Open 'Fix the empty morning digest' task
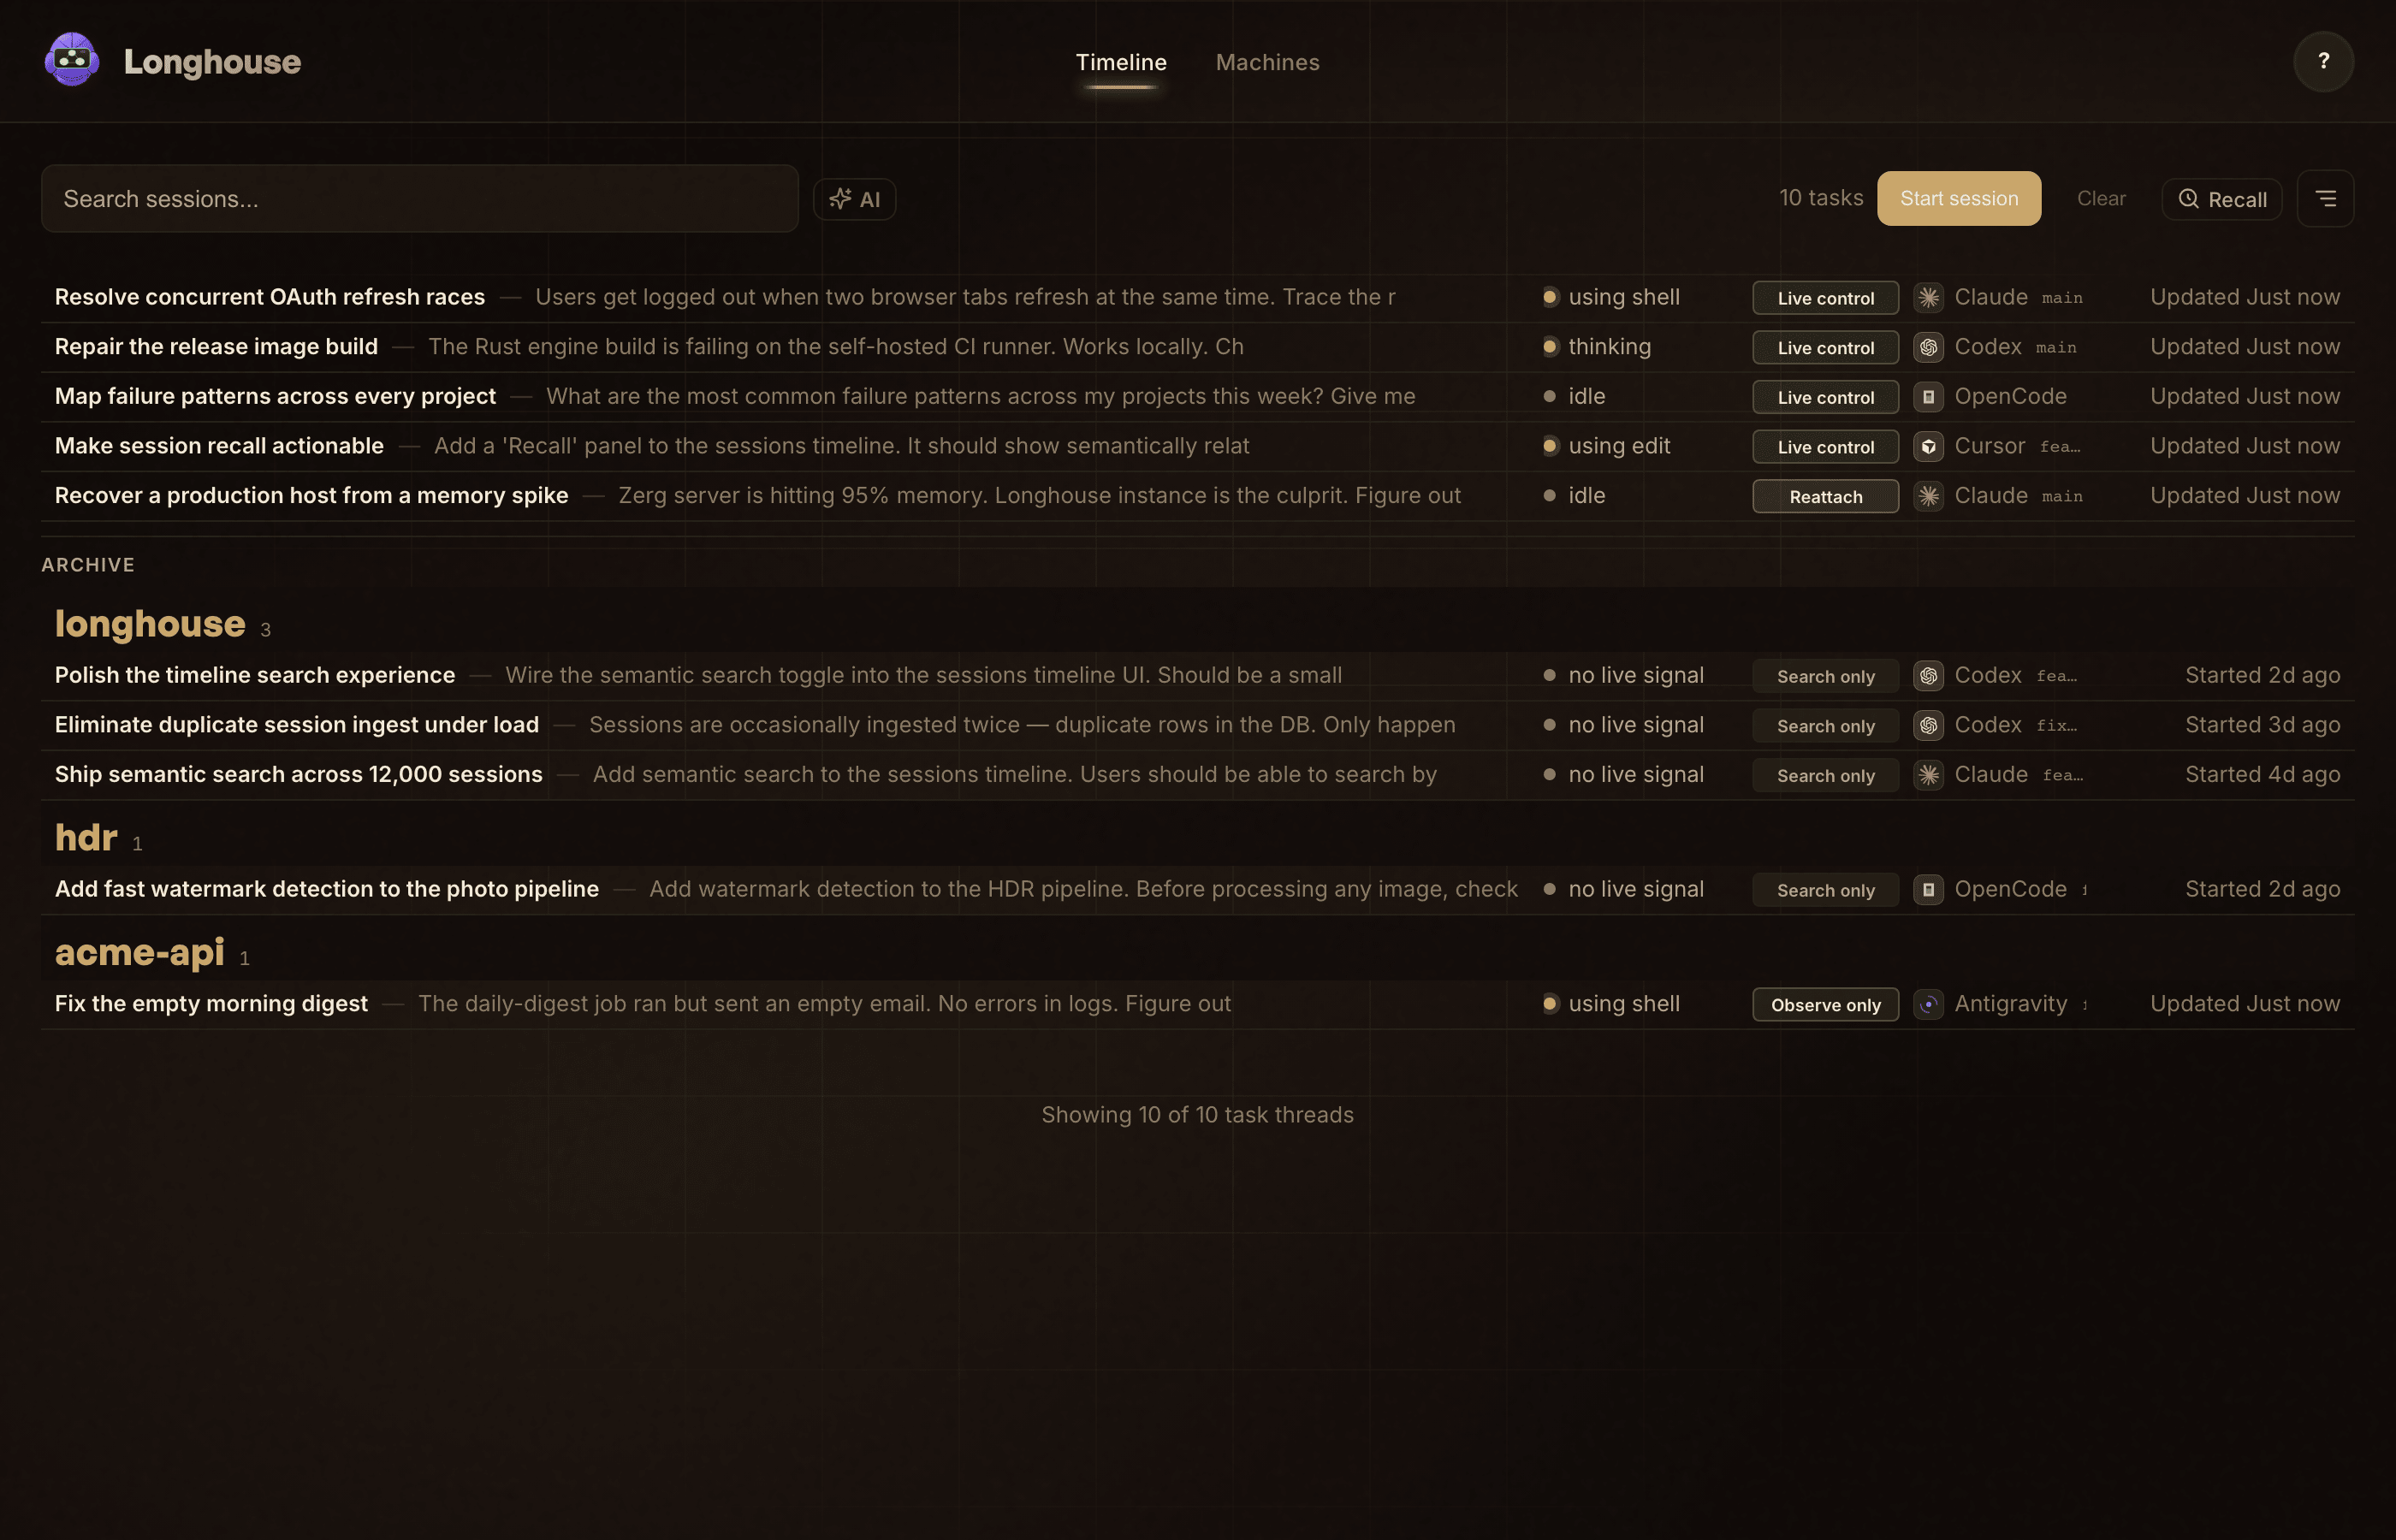 pyautogui.click(x=211, y=1004)
